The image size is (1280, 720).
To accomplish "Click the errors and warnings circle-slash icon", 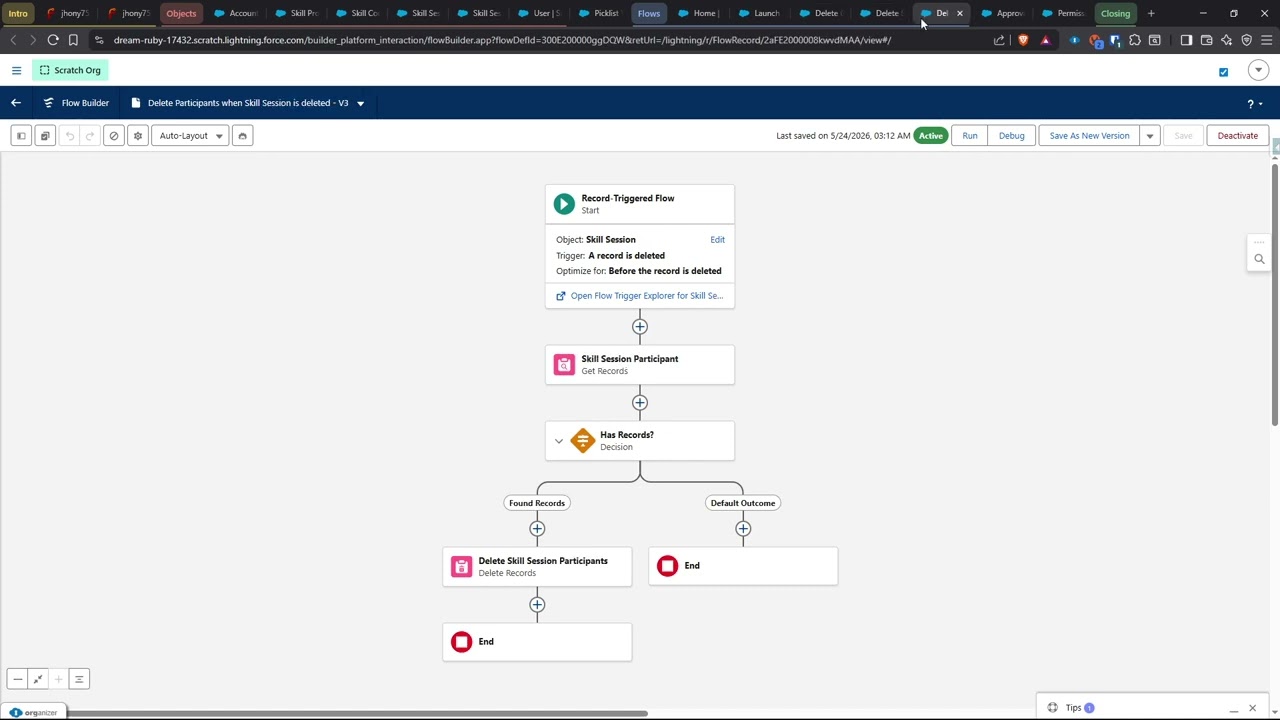I will coord(114,136).
